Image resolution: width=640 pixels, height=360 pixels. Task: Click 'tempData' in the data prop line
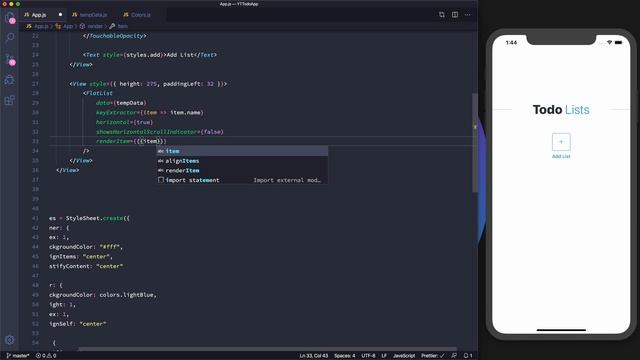click(x=130, y=103)
